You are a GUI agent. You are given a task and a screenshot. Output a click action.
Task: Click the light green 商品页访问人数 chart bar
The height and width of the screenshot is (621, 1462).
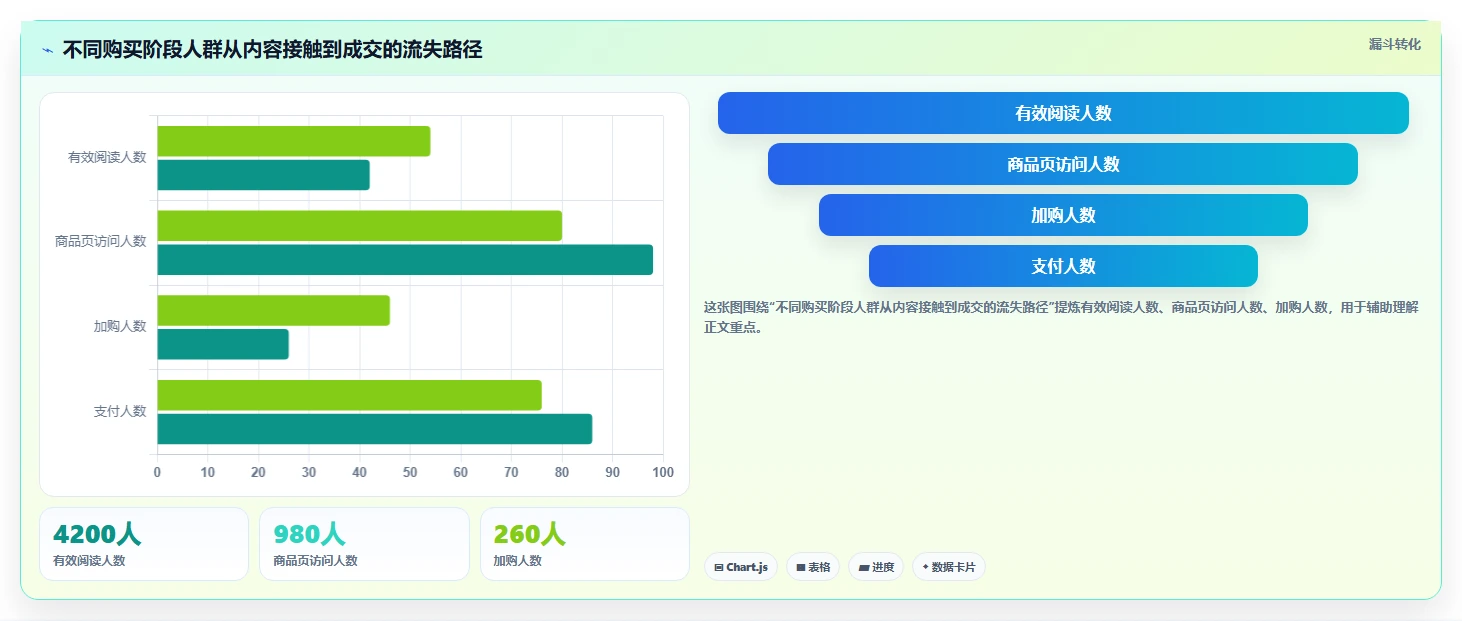pyautogui.click(x=359, y=226)
